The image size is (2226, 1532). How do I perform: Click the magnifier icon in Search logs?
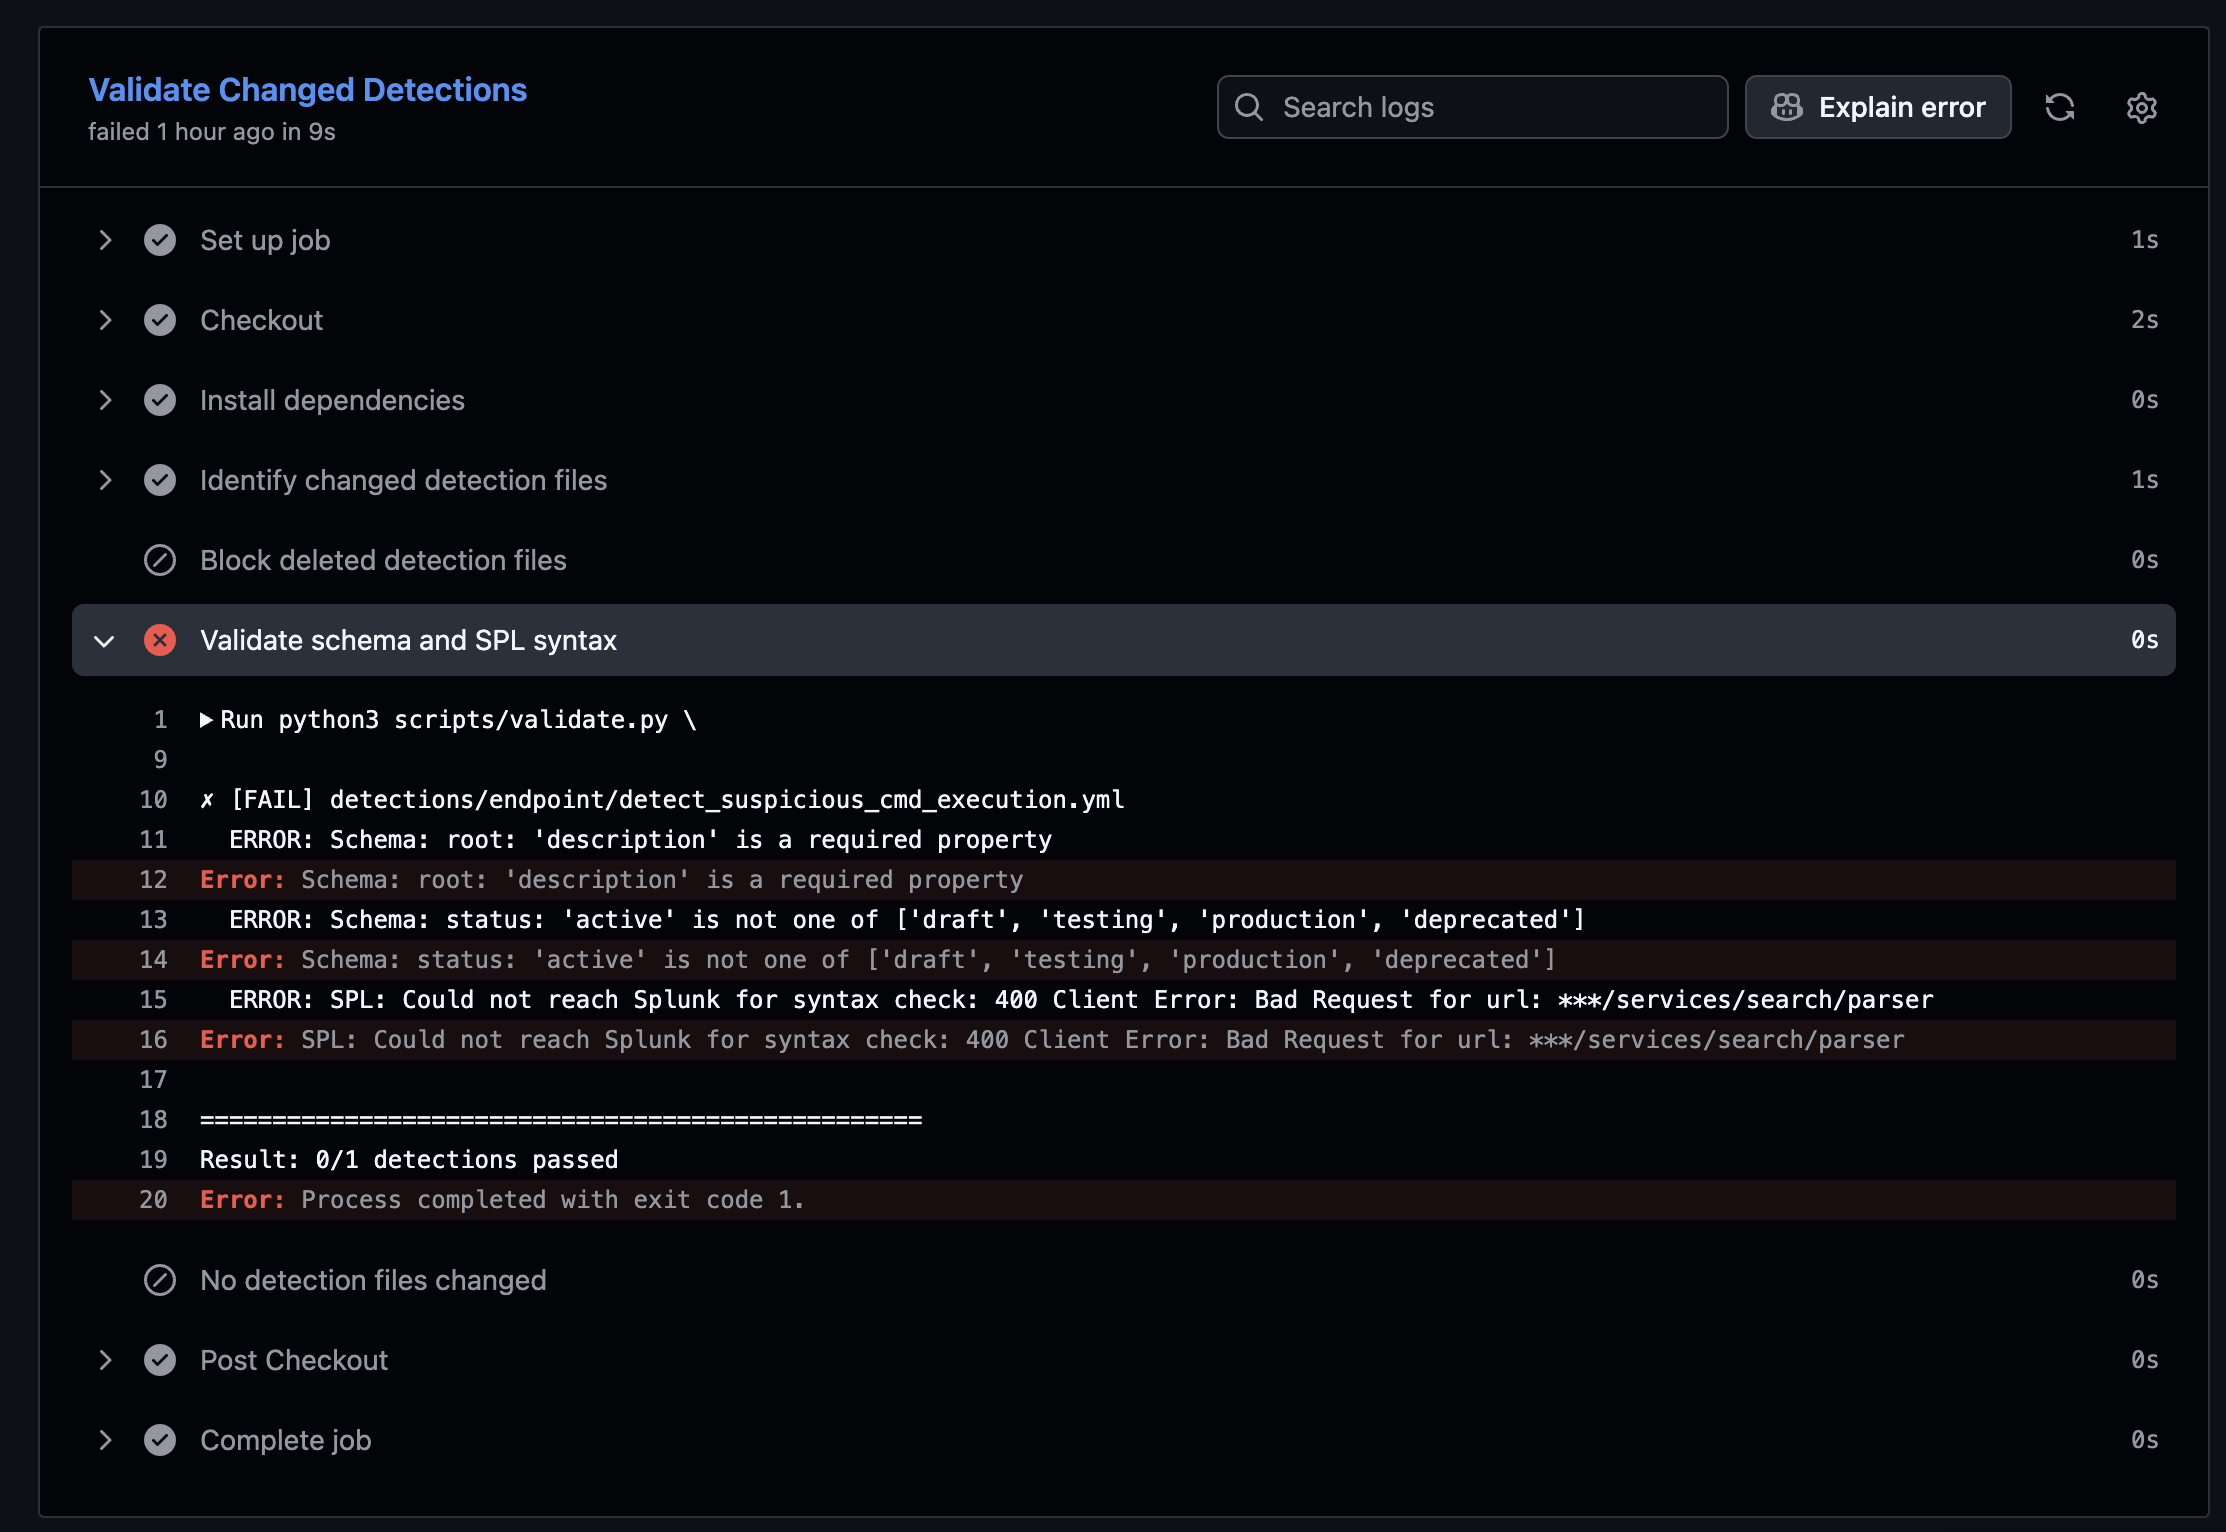(x=1249, y=107)
